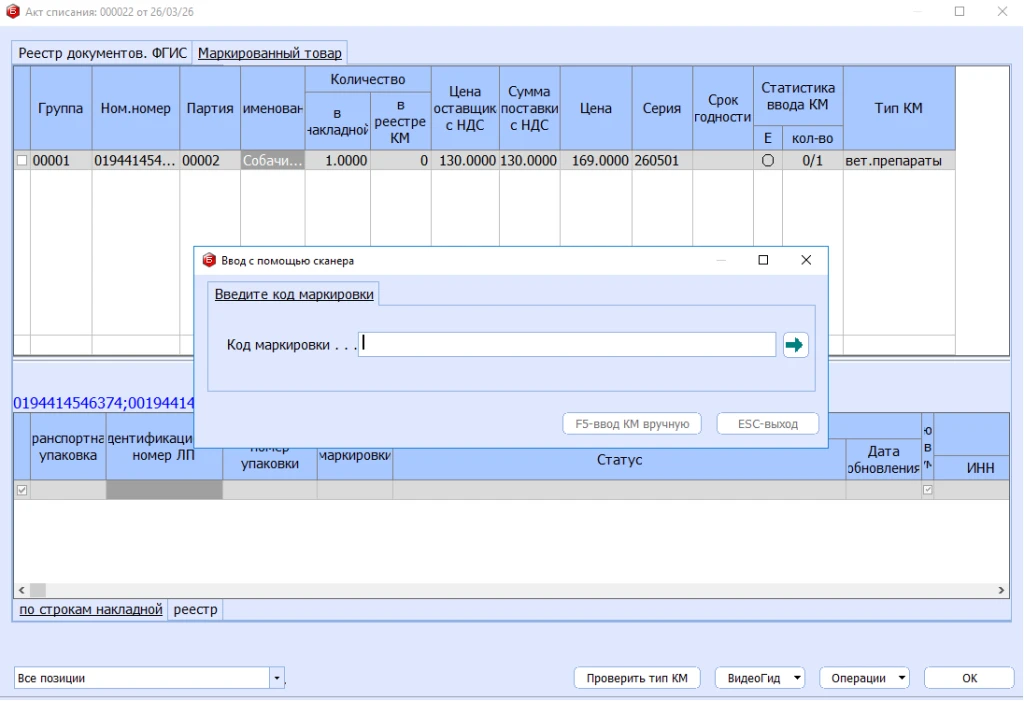Open the Операции dropdown menu
The image size is (1024, 701).
pyautogui.click(x=902, y=678)
